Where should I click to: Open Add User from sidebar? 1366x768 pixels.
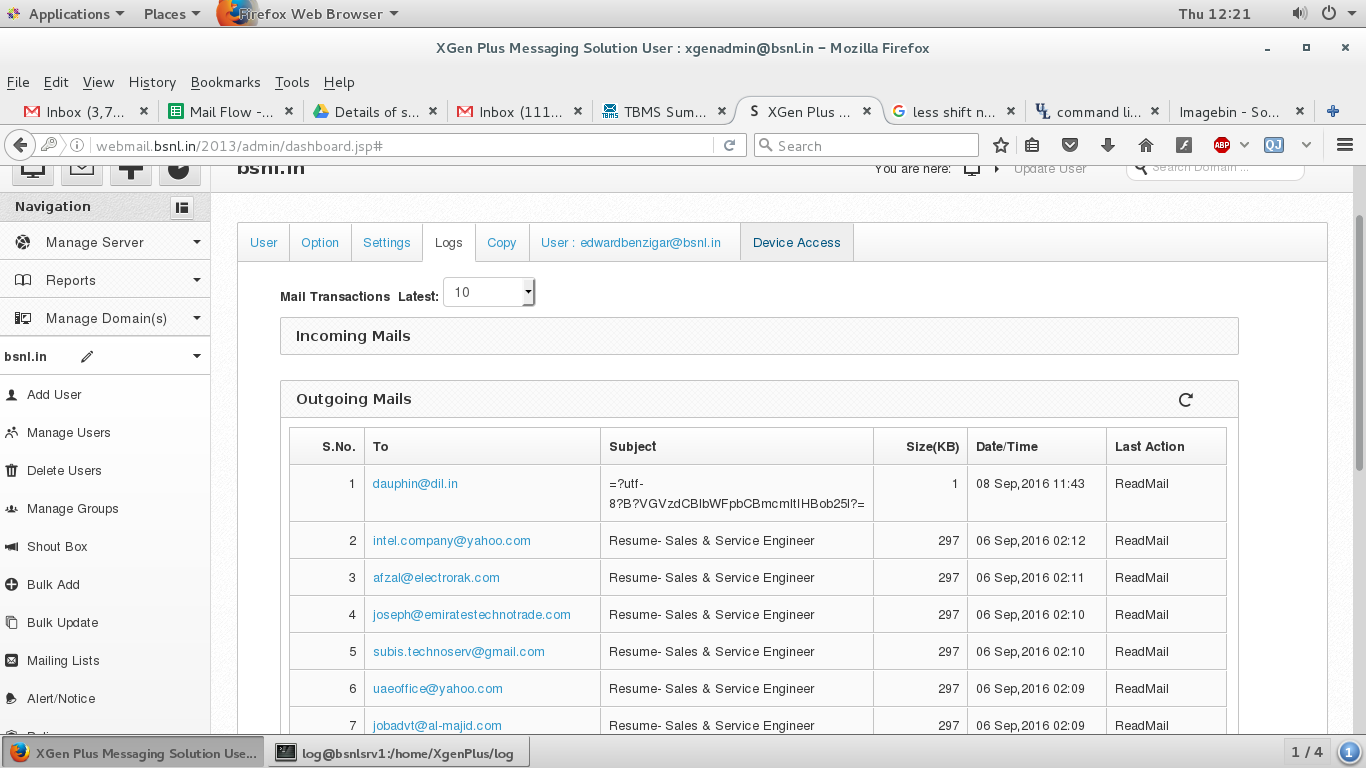pyautogui.click(x=54, y=395)
